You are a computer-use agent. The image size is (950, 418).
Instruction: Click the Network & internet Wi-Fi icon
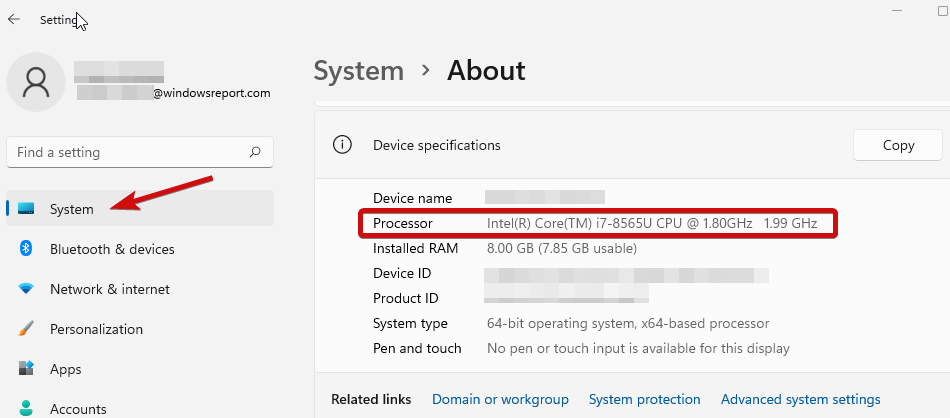(x=27, y=289)
